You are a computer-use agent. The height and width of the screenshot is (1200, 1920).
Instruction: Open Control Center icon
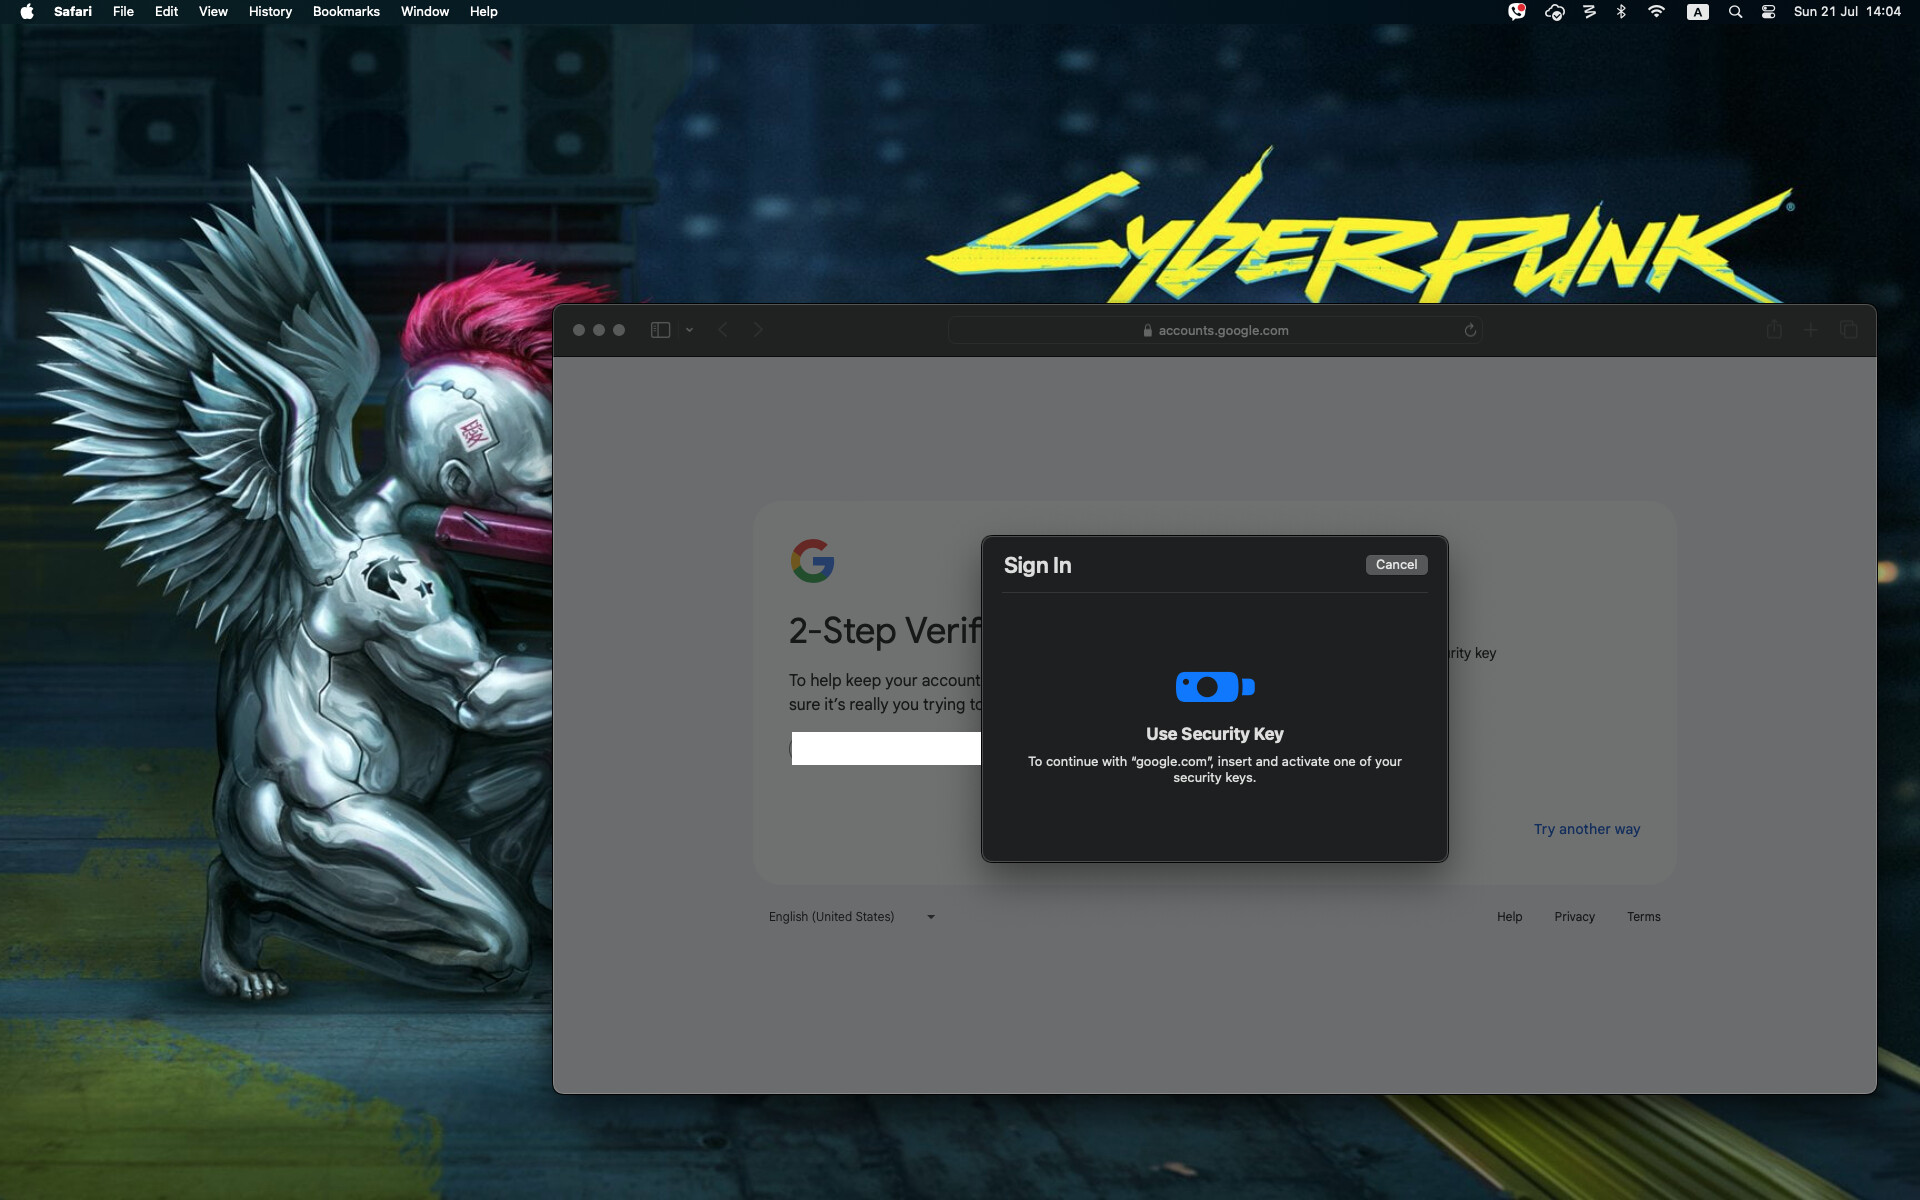(1768, 12)
